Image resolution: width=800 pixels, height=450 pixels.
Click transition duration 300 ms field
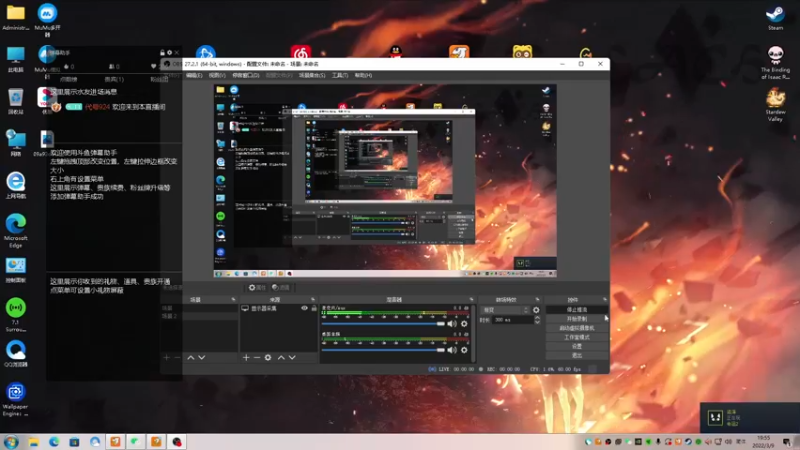point(512,320)
